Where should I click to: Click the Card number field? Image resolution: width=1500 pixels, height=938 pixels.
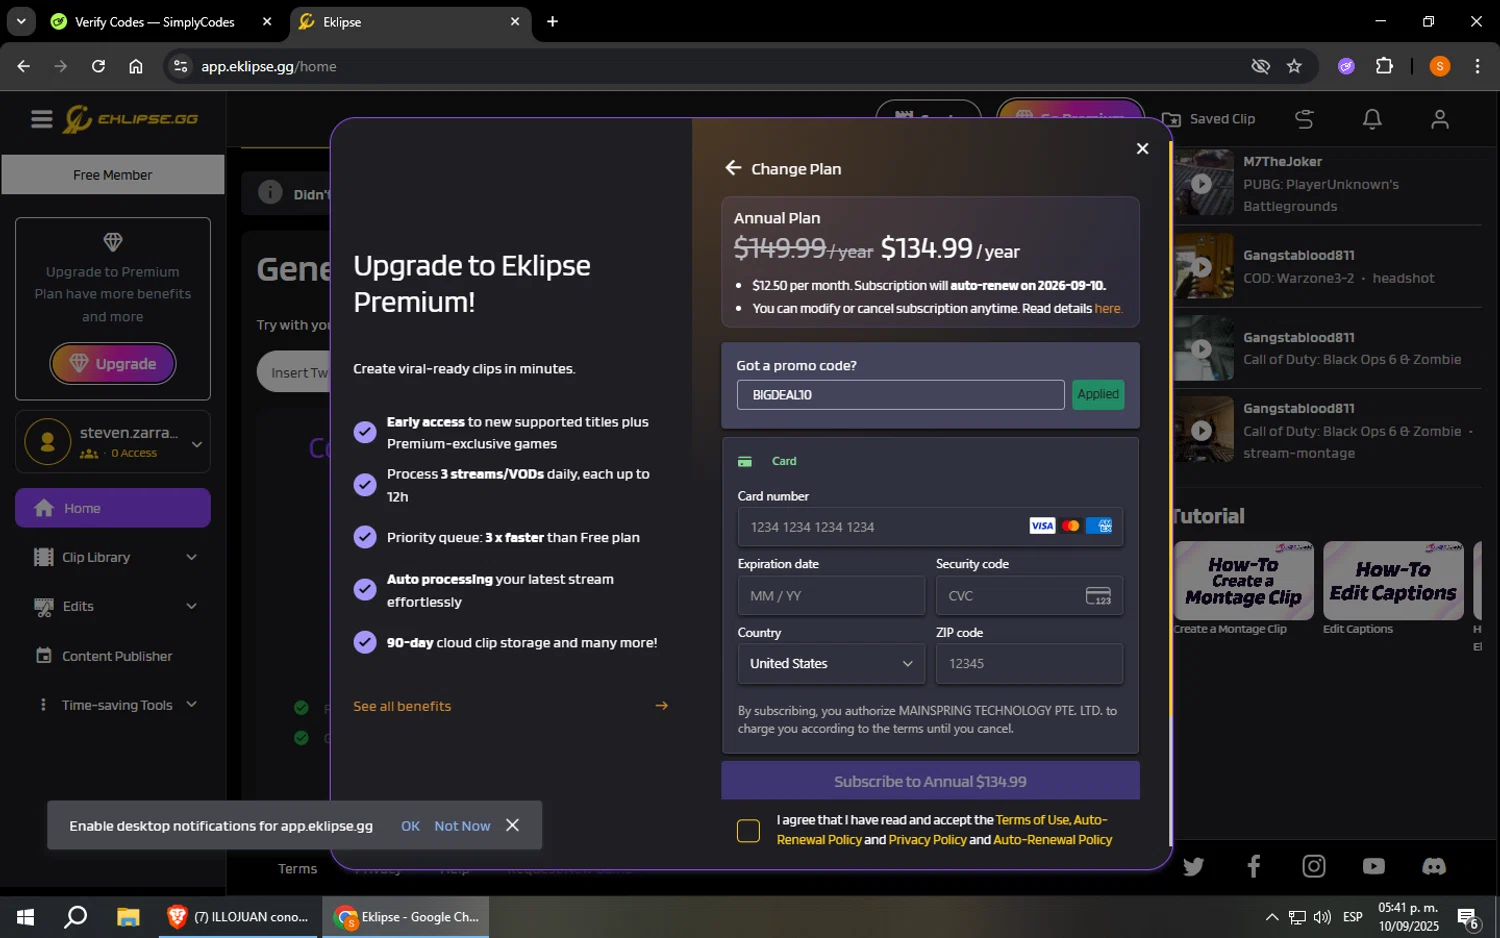(x=930, y=527)
